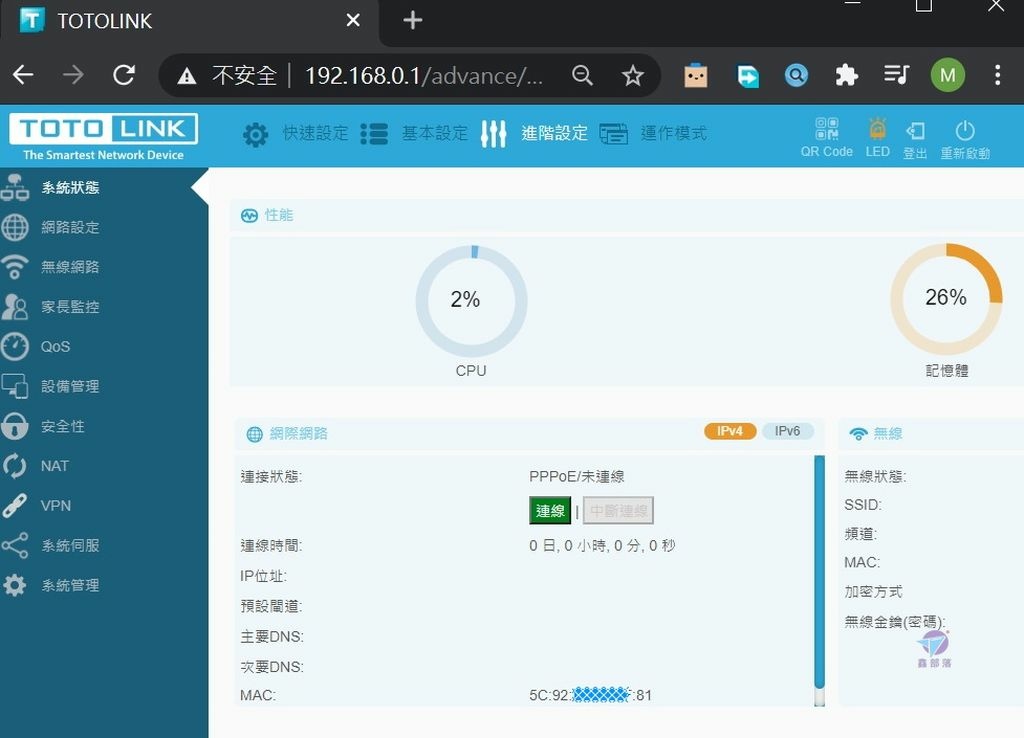Open 基本設定 menu
The width and height of the screenshot is (1024, 738).
[x=435, y=133]
